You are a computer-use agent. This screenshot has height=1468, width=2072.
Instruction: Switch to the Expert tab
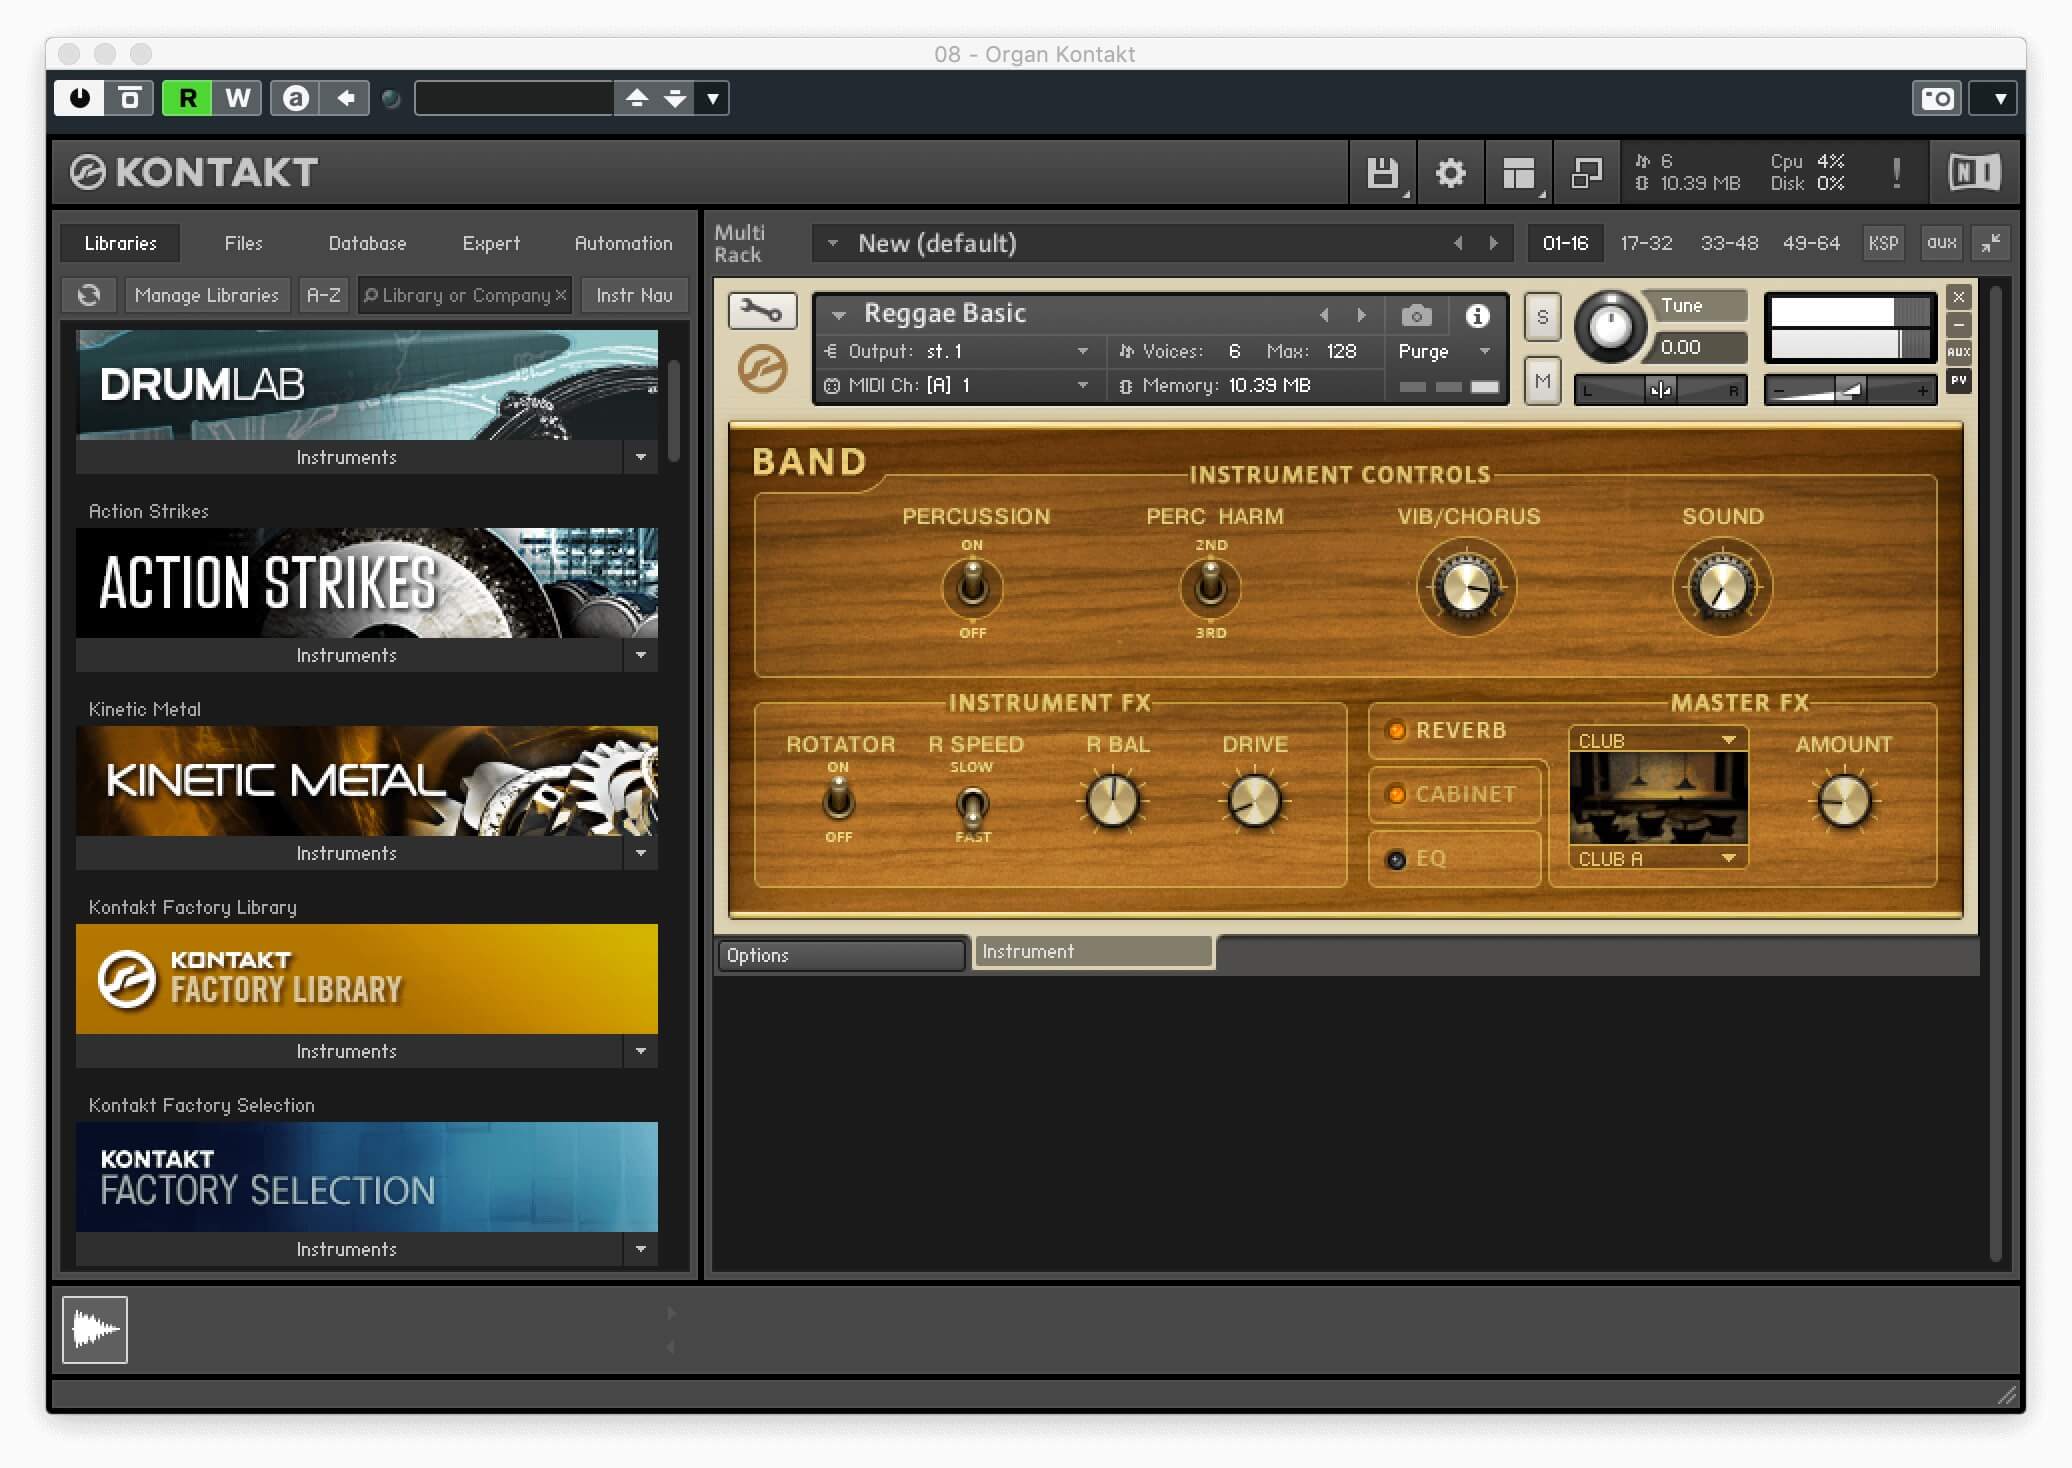click(491, 243)
